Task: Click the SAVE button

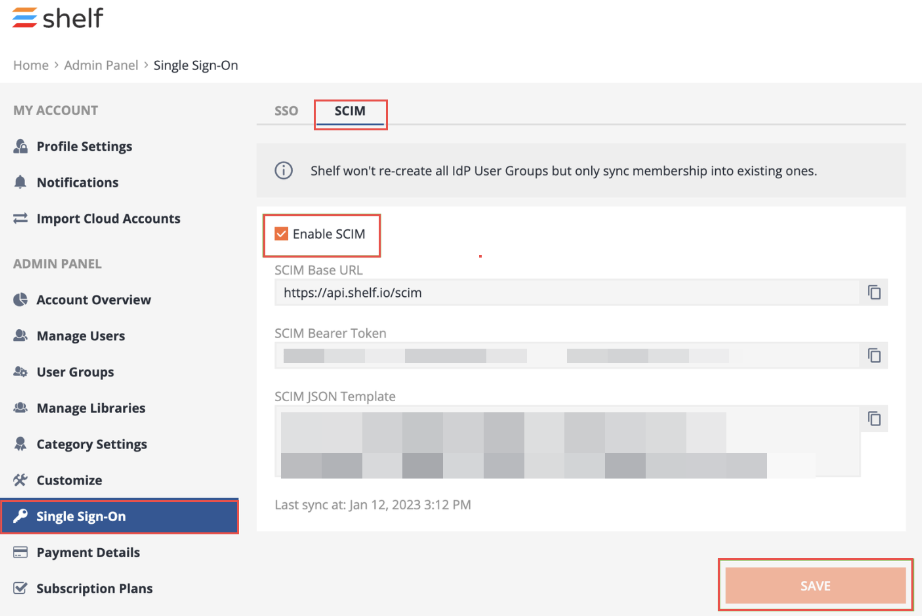Action: 815,585
